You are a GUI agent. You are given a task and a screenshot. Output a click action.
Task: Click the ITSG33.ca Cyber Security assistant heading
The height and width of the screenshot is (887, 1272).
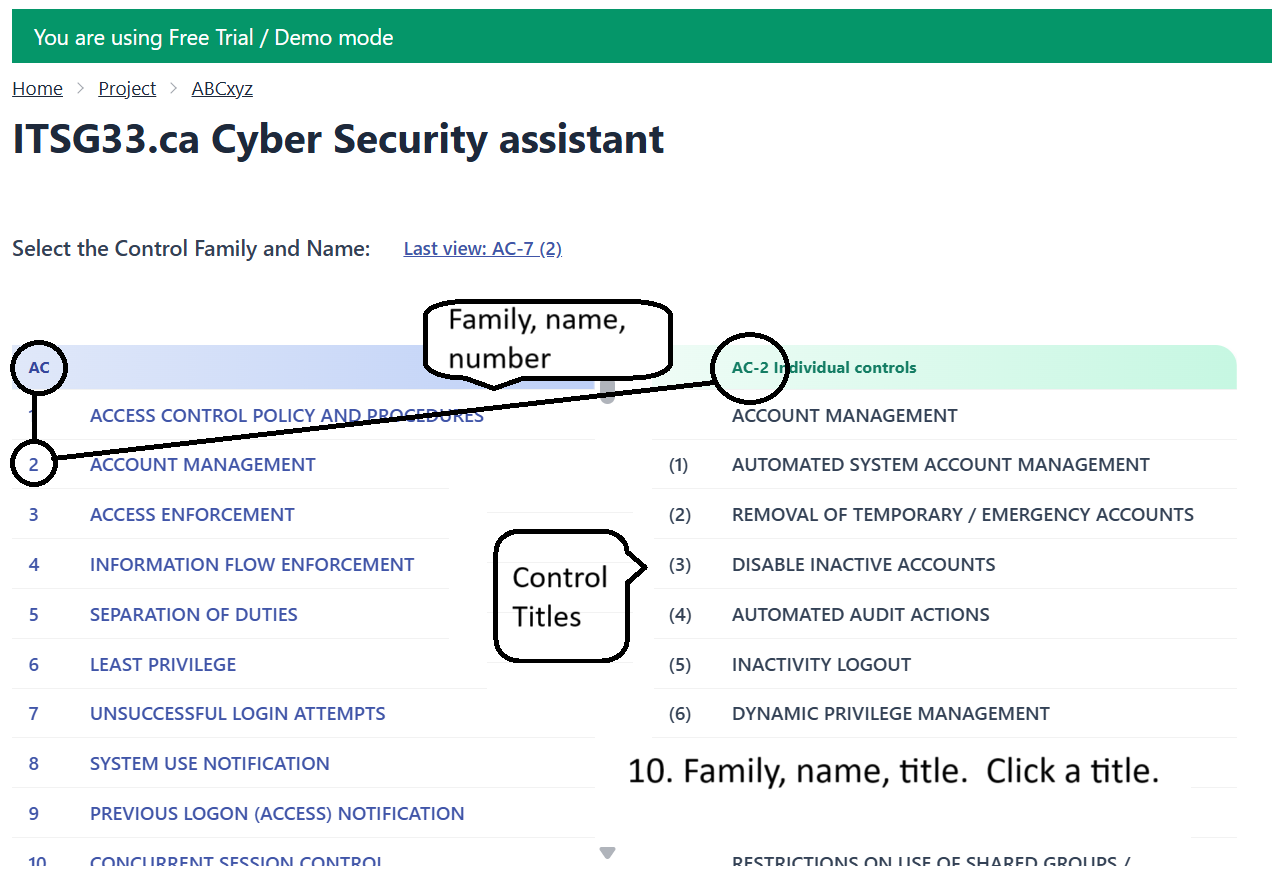coord(338,139)
